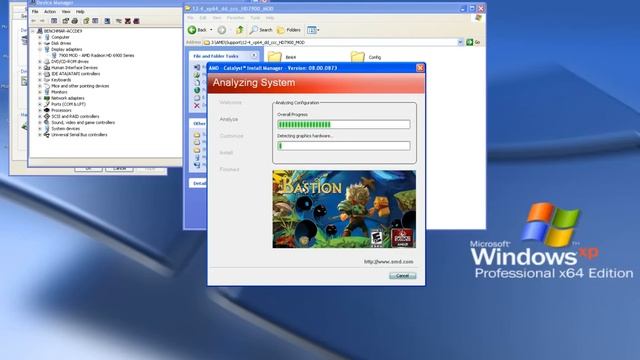Expand the Network adapters node
Viewport: 640px width, 360px height.
tap(40, 98)
